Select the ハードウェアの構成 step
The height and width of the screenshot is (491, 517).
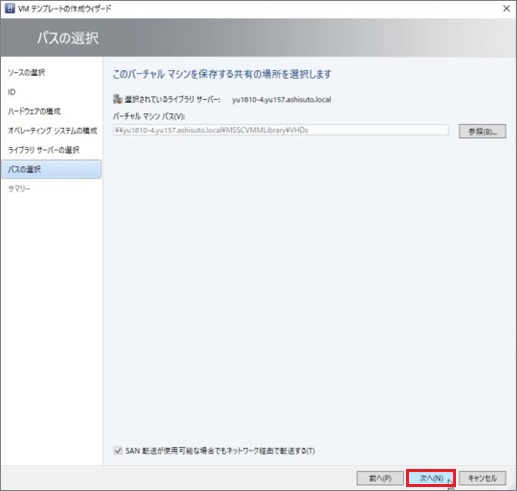[x=34, y=111]
